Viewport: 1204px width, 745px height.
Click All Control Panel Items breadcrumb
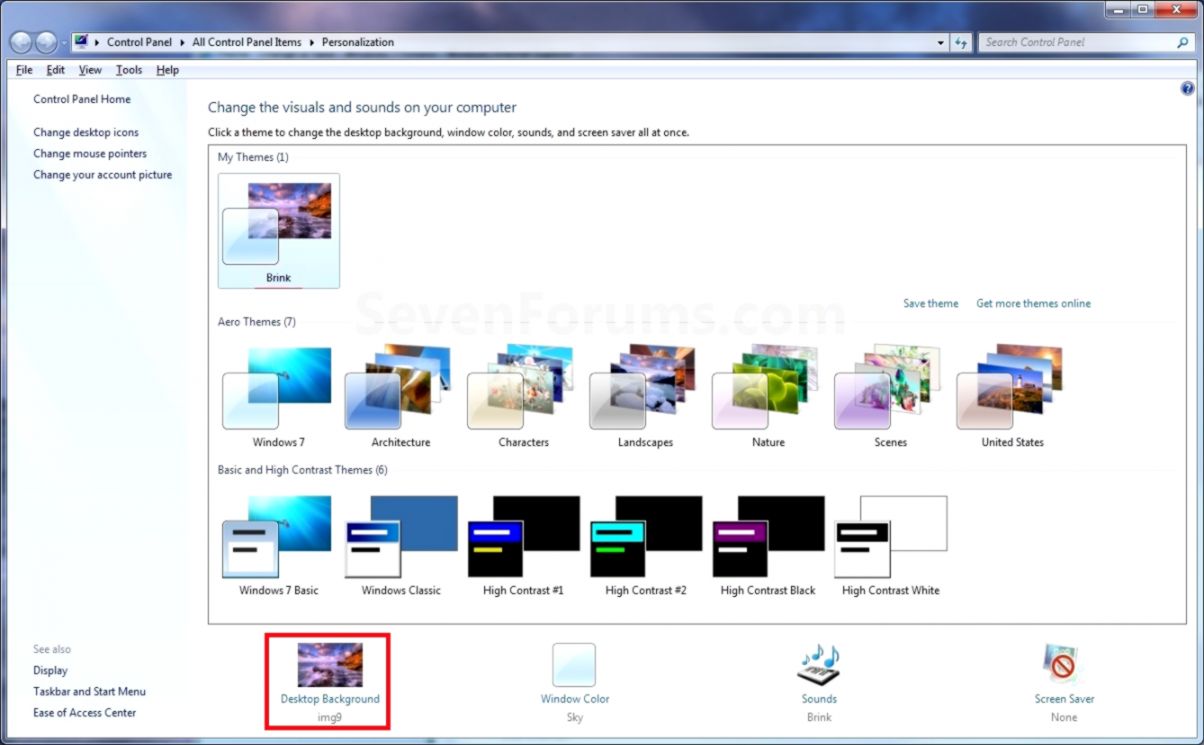247,43
